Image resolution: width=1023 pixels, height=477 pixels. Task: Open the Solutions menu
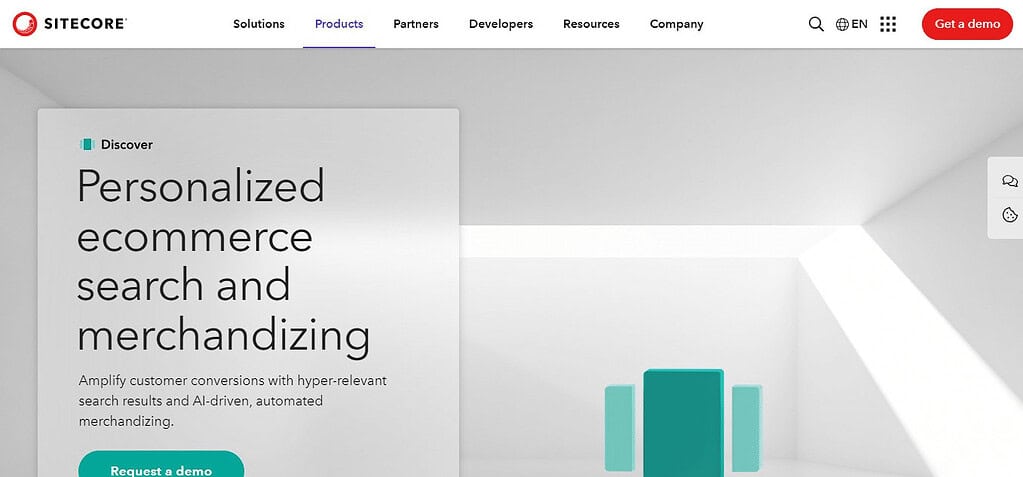[x=259, y=24]
